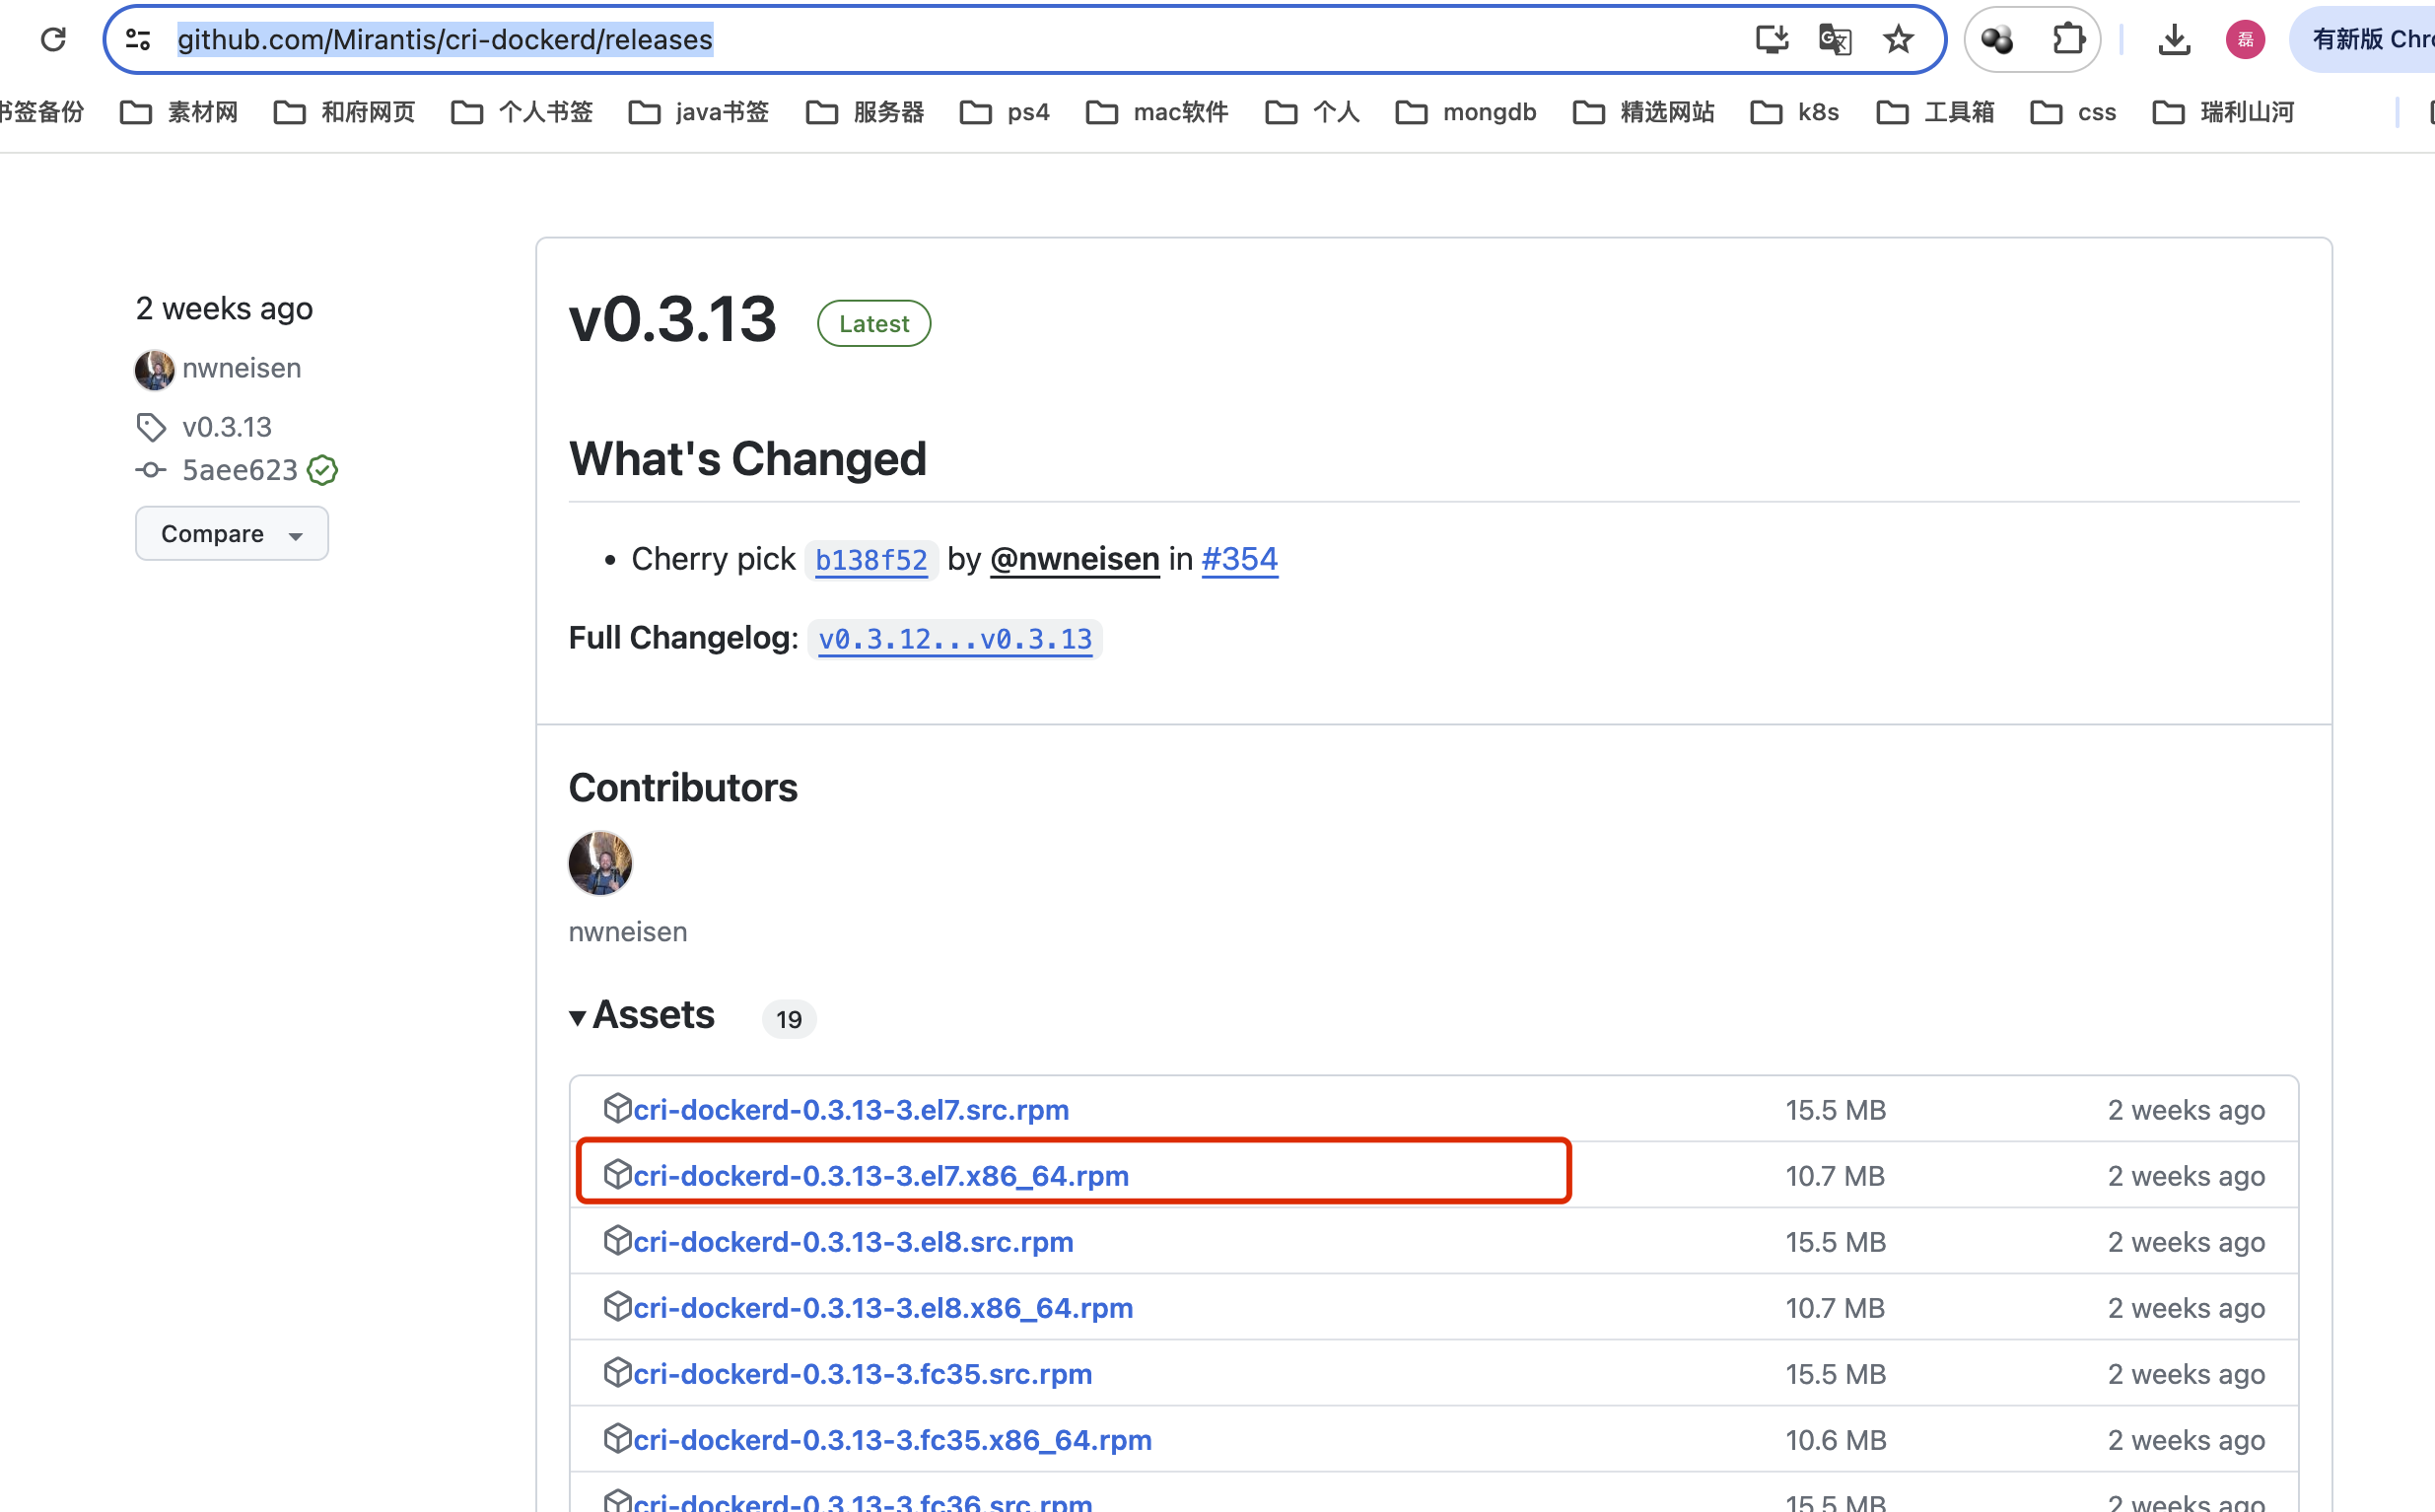
Task: Click package icon beside fc35.src.rpm
Action: point(617,1372)
